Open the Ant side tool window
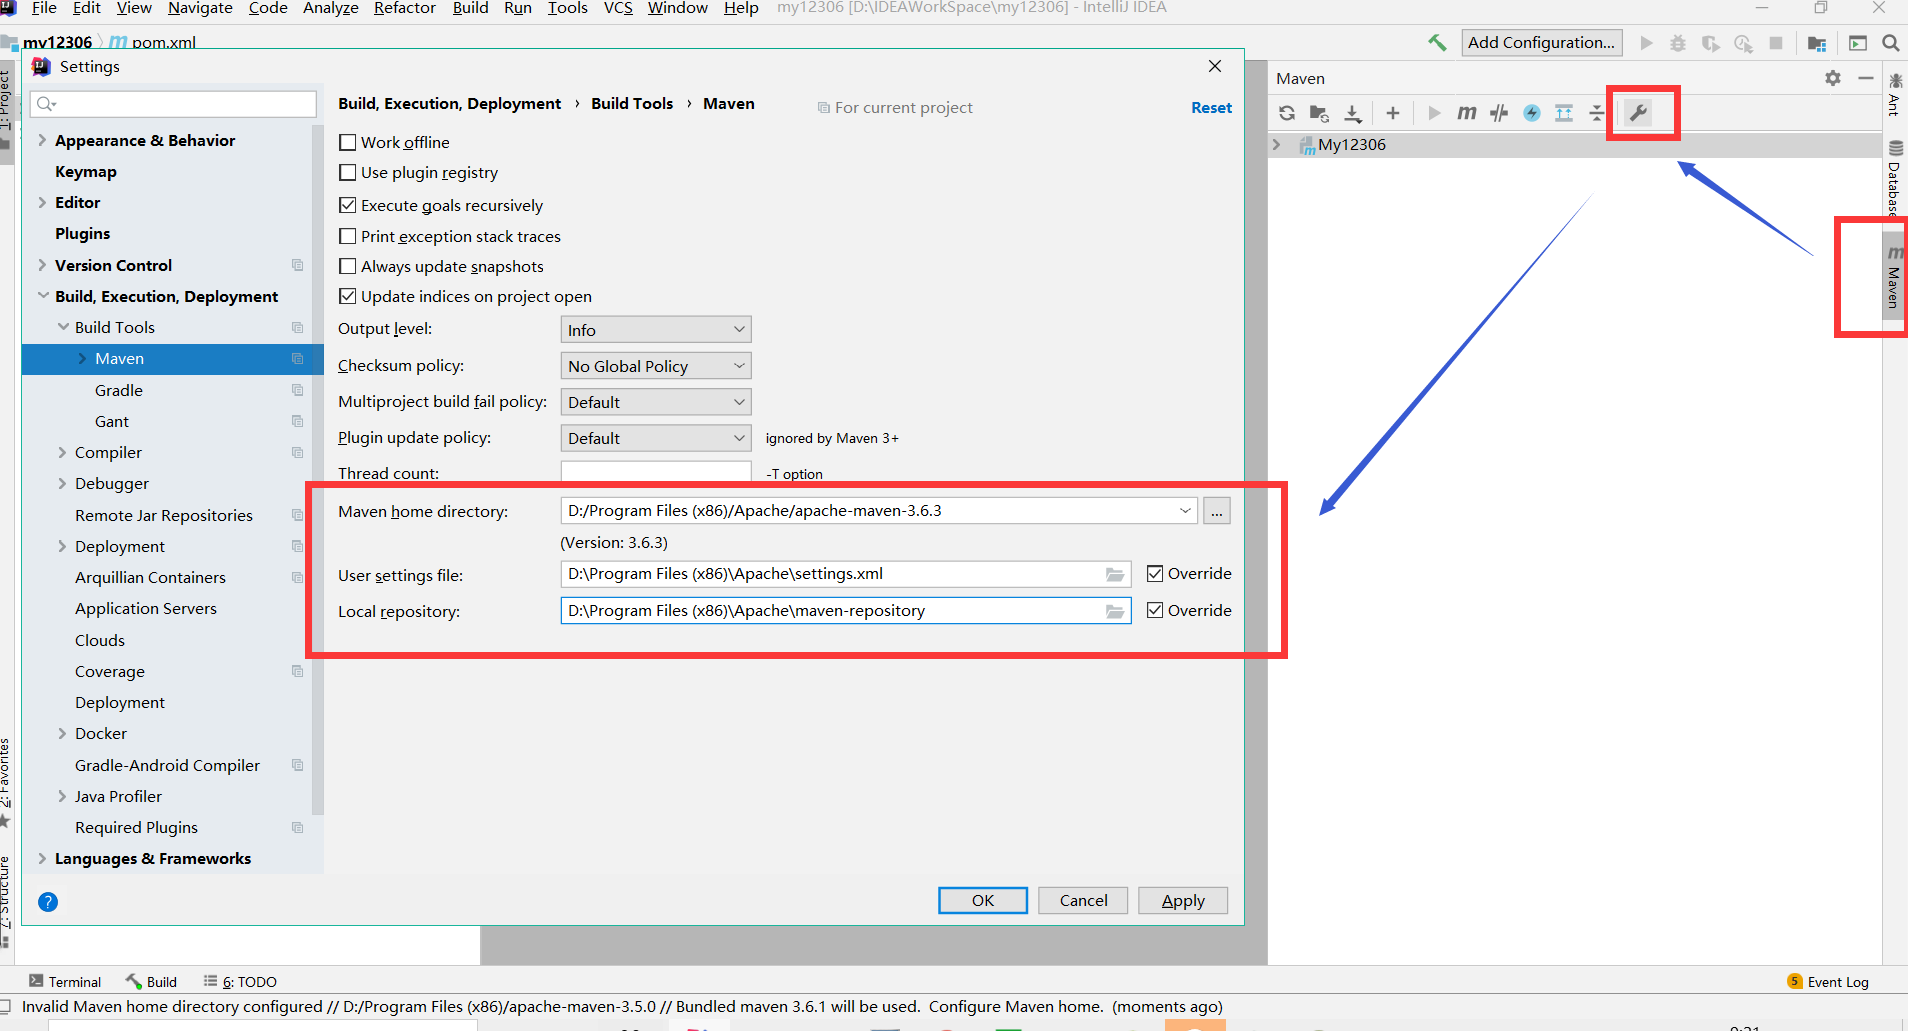This screenshot has height=1031, width=1908. point(1895,94)
